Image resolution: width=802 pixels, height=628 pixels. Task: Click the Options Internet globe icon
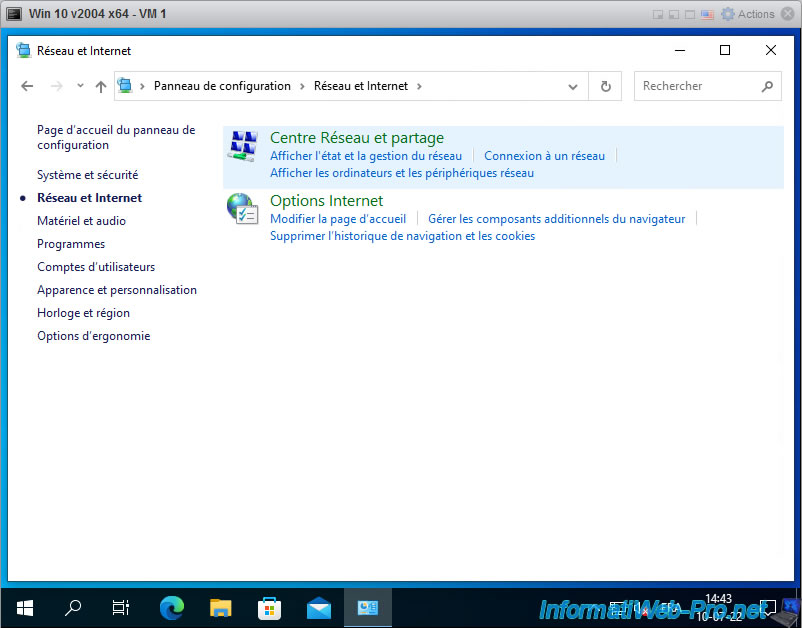[243, 209]
